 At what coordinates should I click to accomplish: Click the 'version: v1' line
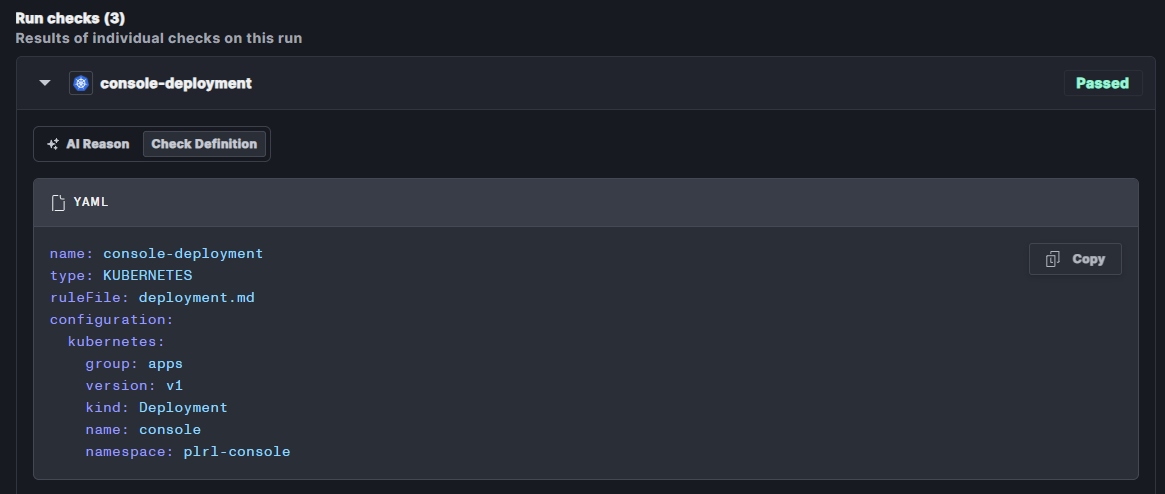[x=134, y=385]
